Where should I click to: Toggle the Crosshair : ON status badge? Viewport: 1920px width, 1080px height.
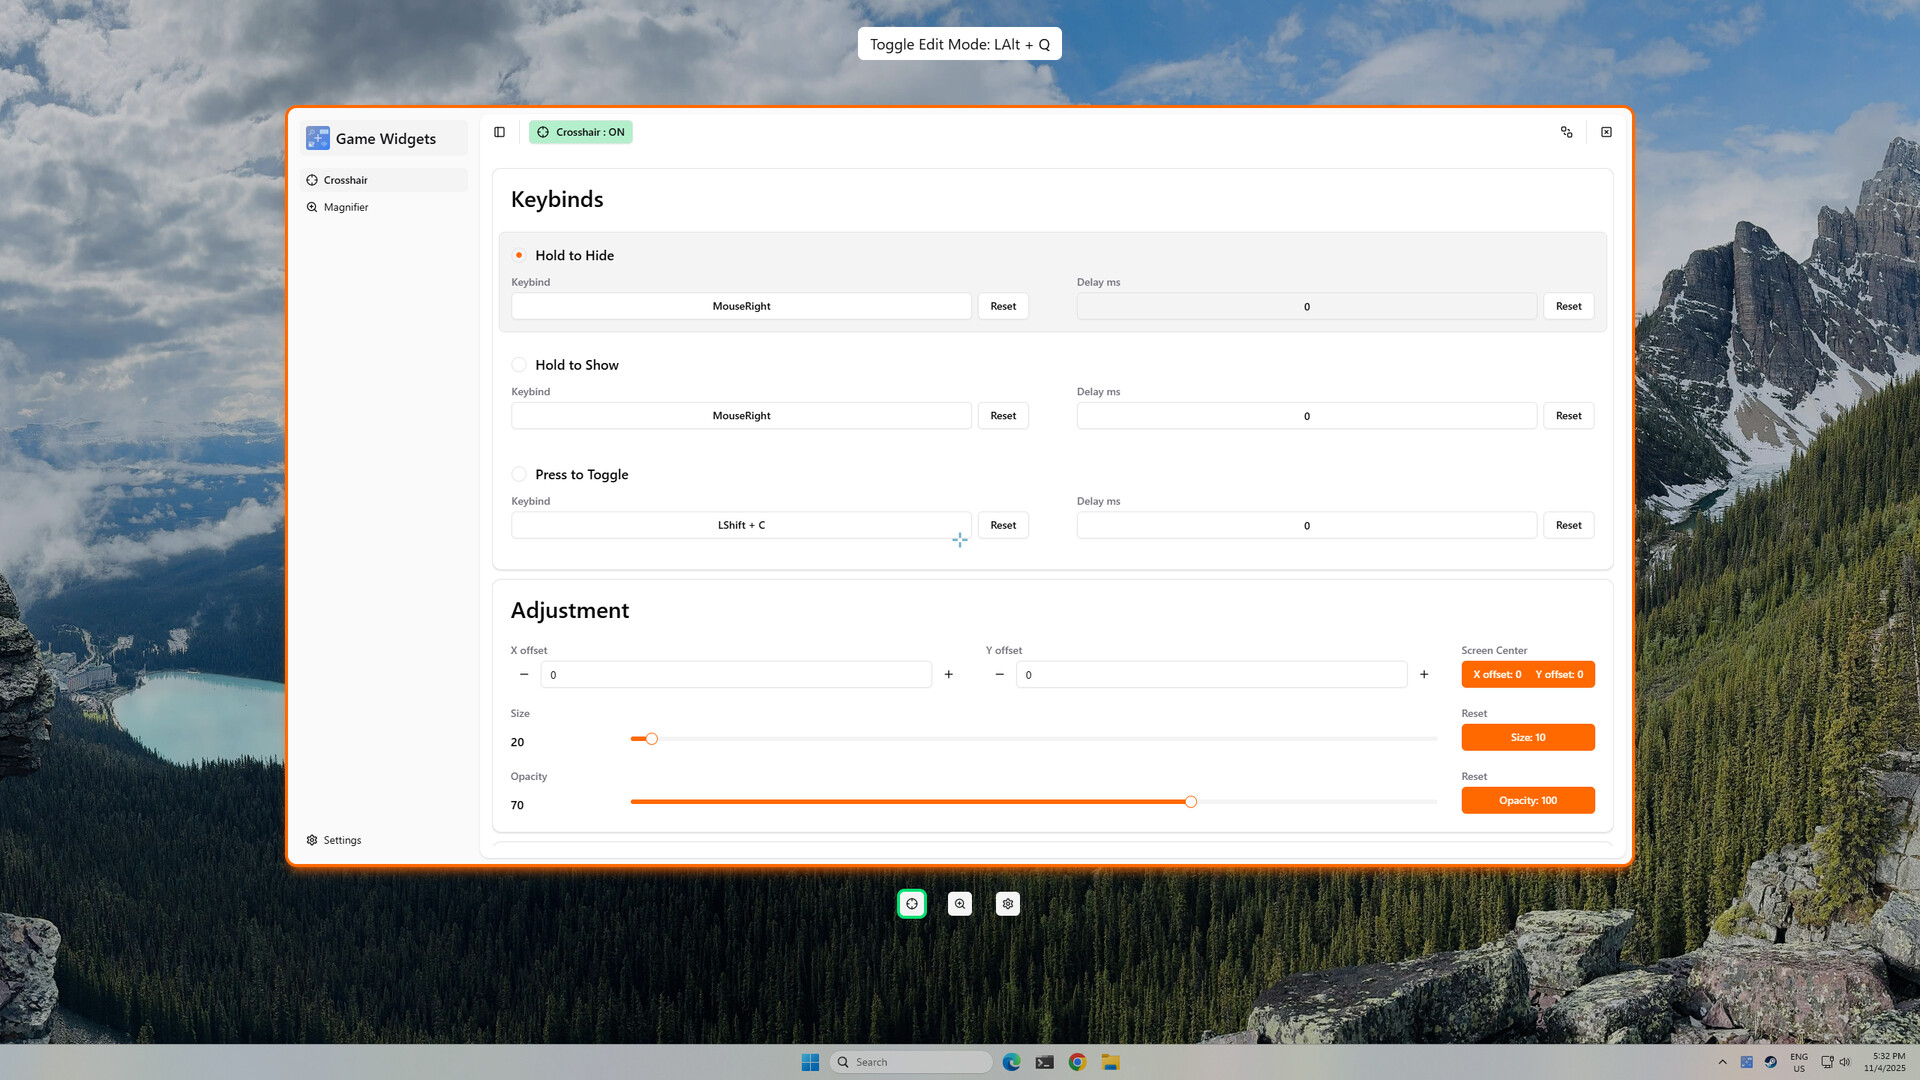click(x=580, y=131)
